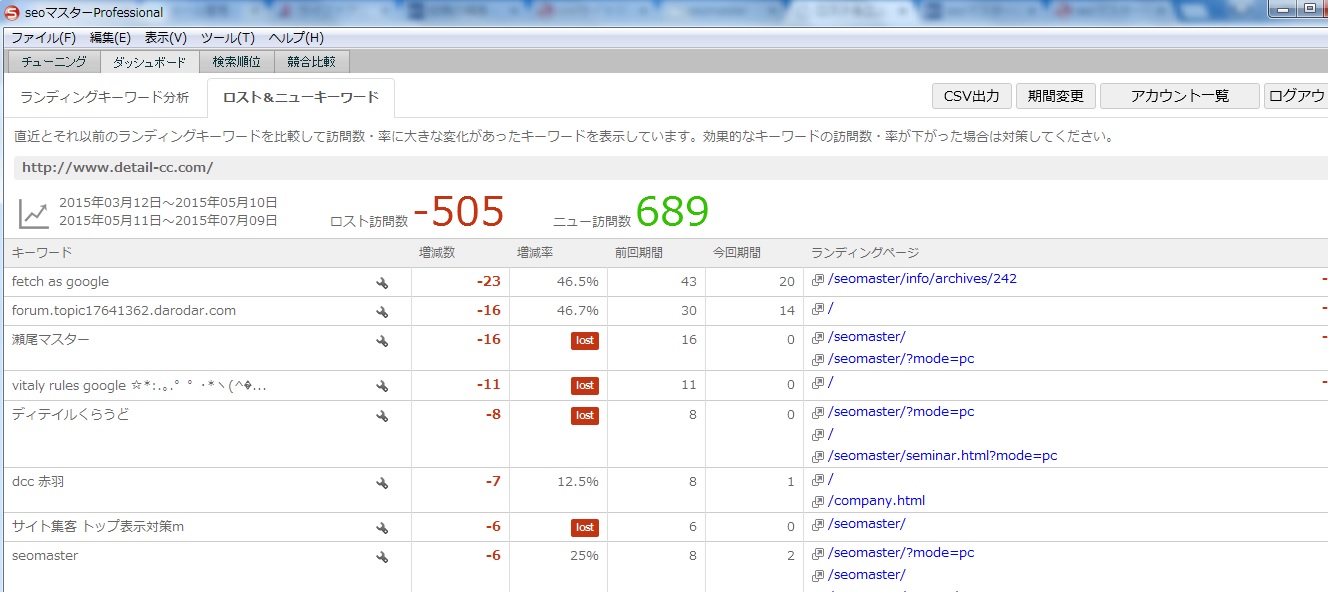Viewport: 1328px width, 592px height.
Task: Click the 期間変更 button
Action: (1056, 97)
